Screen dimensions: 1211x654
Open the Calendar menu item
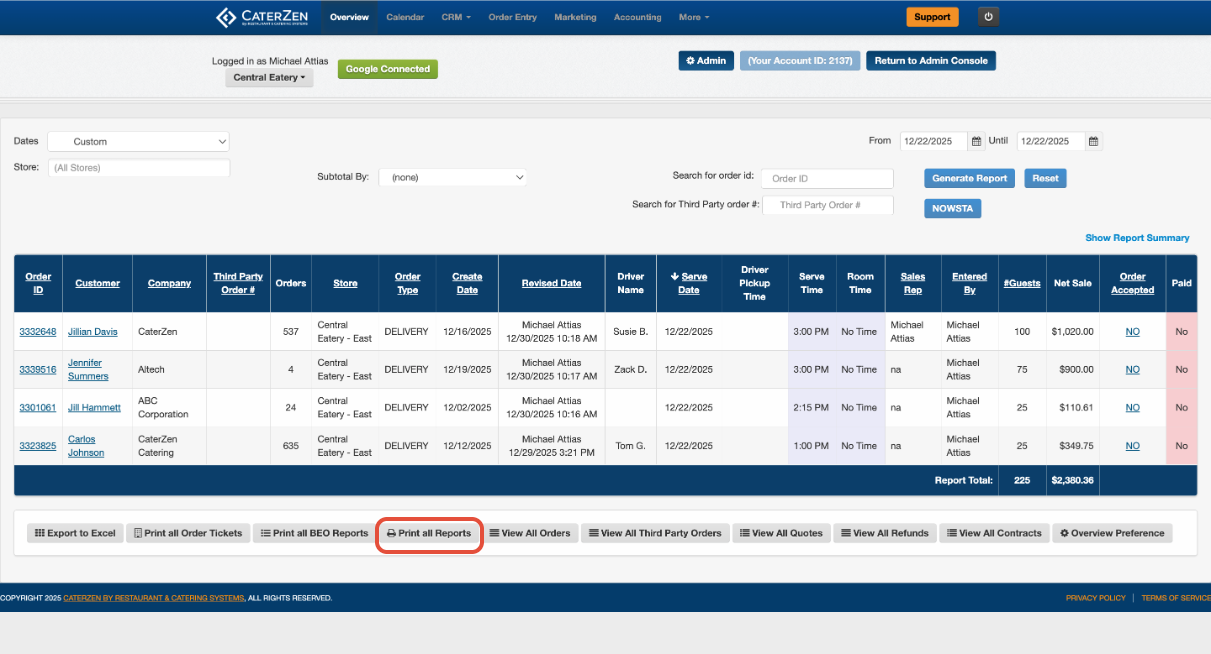click(x=405, y=17)
